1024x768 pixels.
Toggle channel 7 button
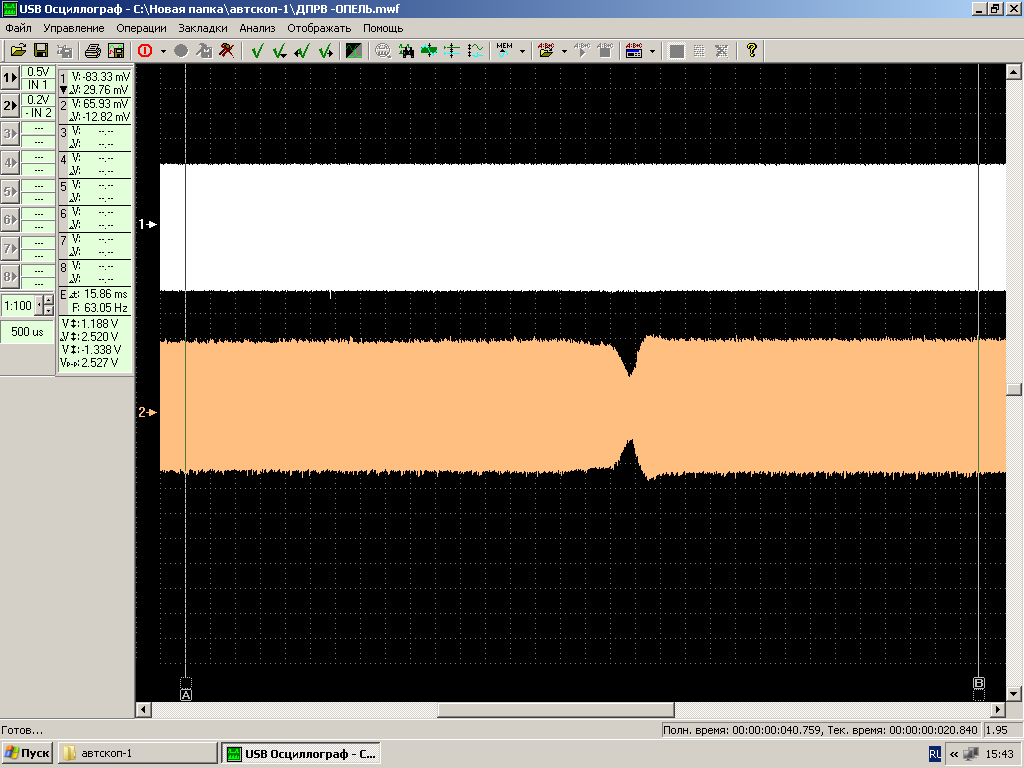click(10, 248)
